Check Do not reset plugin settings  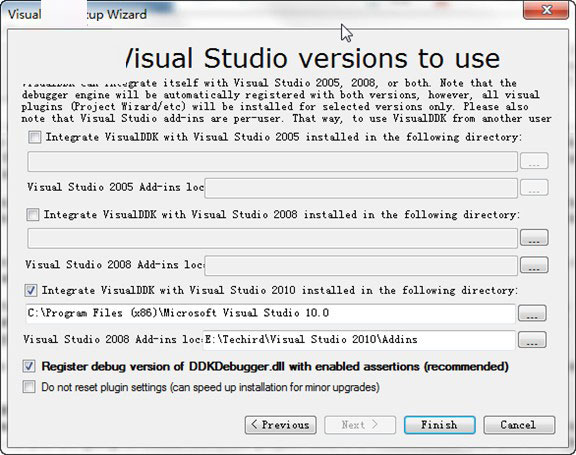pos(29,387)
